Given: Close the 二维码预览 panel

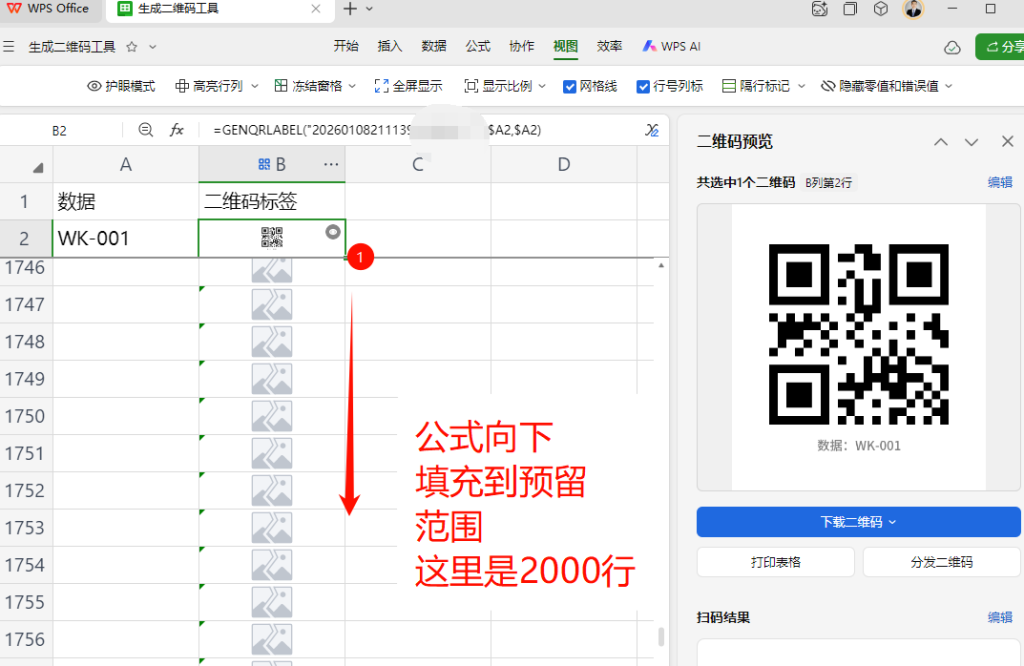Looking at the screenshot, I should coord(1008,141).
